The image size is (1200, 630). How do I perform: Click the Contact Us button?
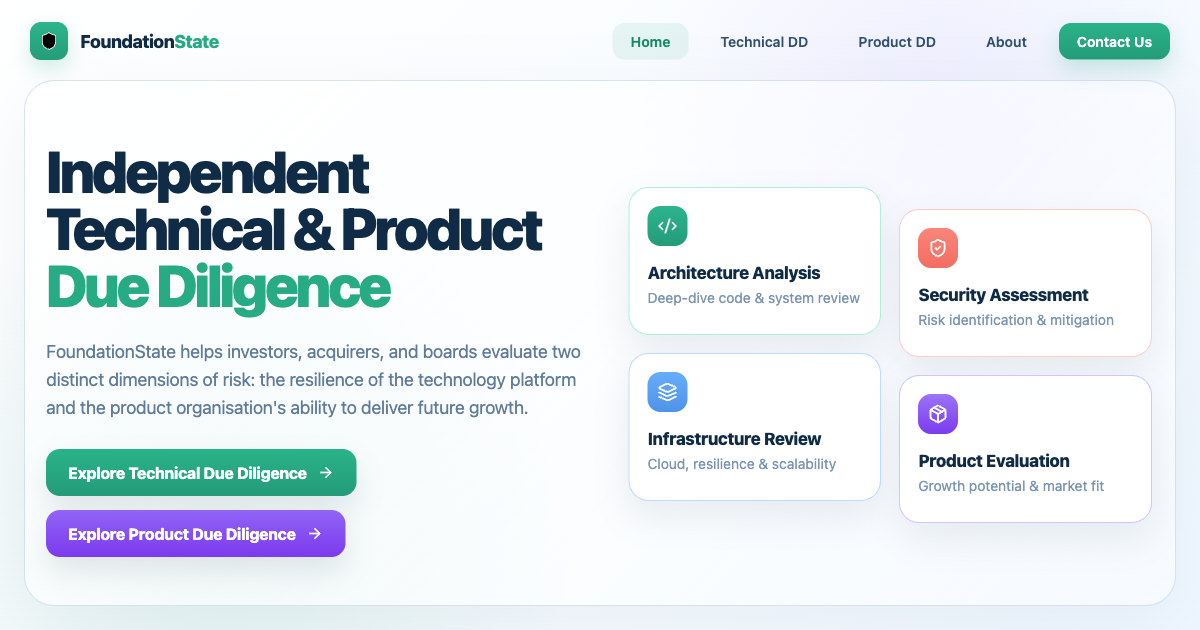[x=1114, y=42]
